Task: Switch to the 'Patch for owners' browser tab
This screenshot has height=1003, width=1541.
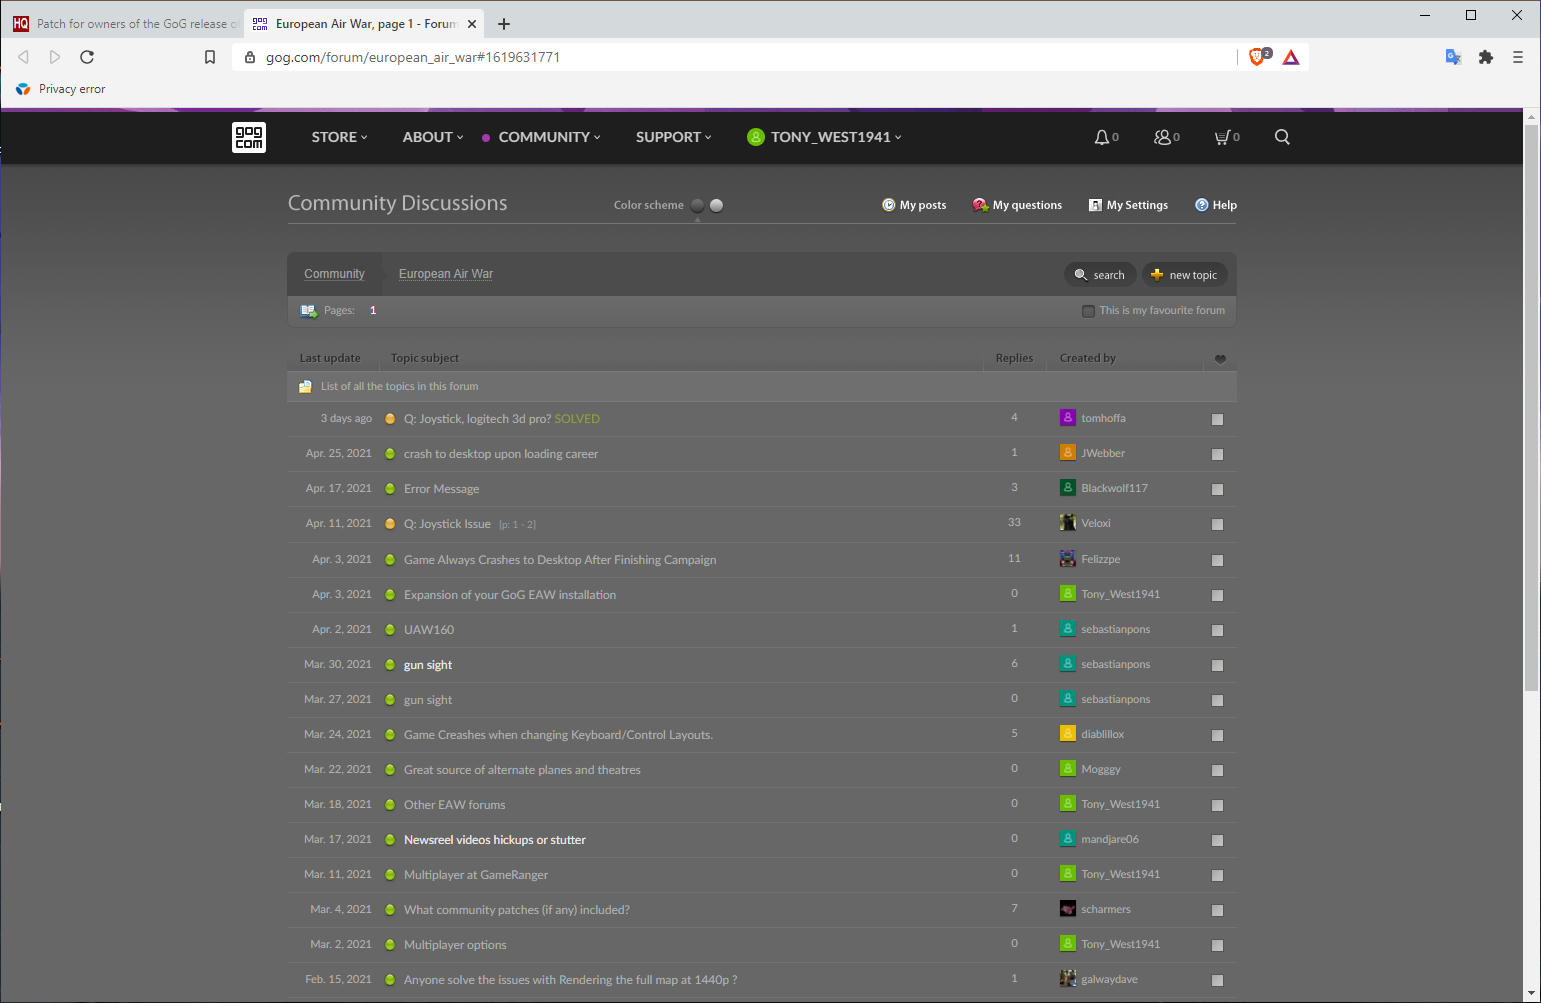Action: (x=125, y=24)
